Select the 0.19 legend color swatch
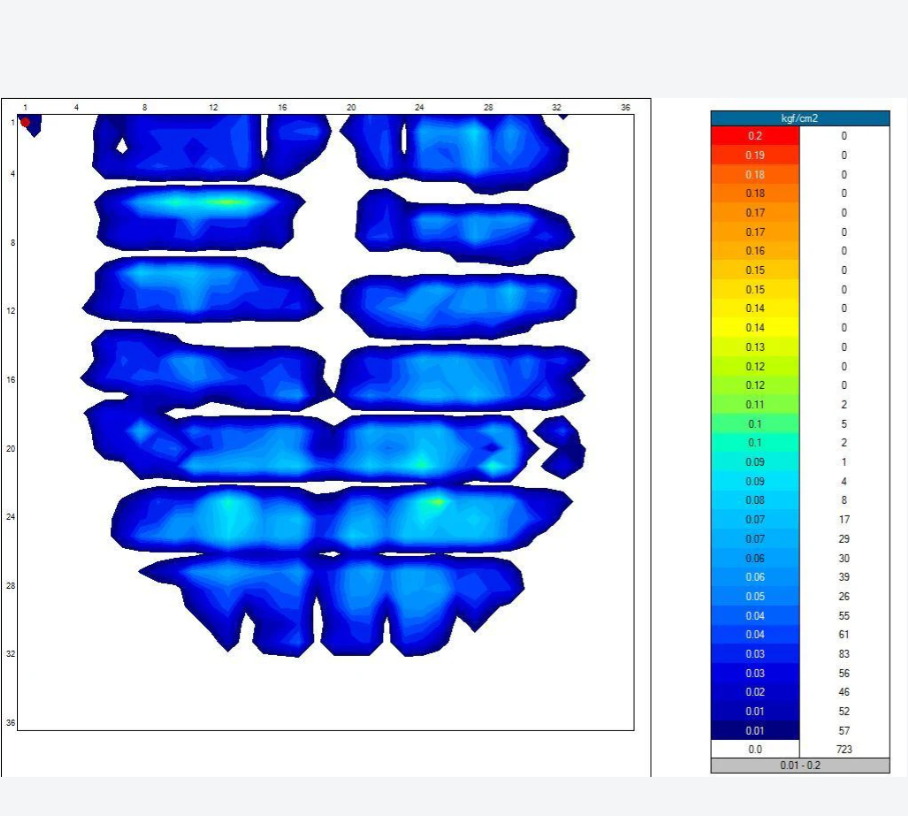 (x=755, y=155)
